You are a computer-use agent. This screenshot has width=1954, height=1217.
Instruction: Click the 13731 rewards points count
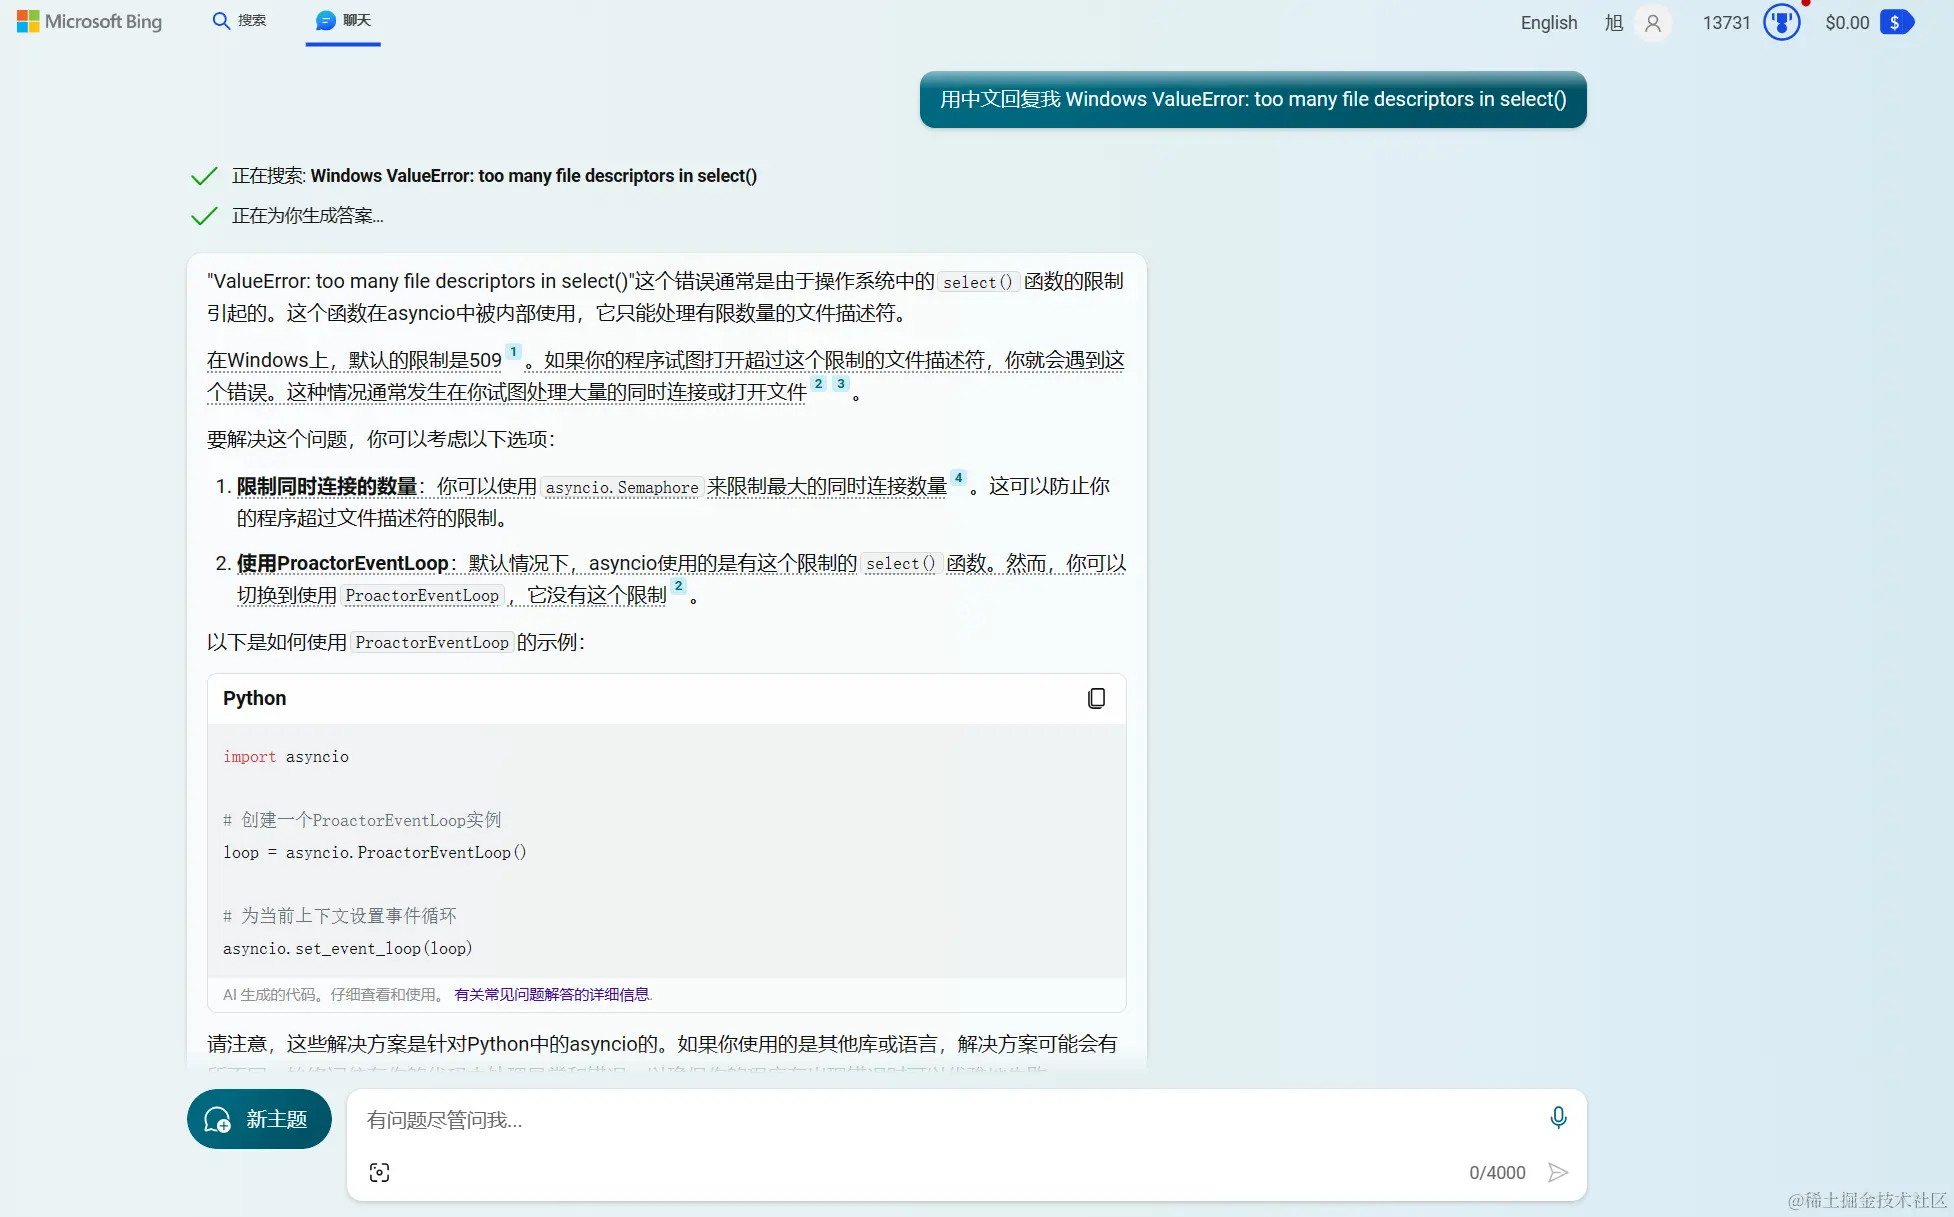1726,22
